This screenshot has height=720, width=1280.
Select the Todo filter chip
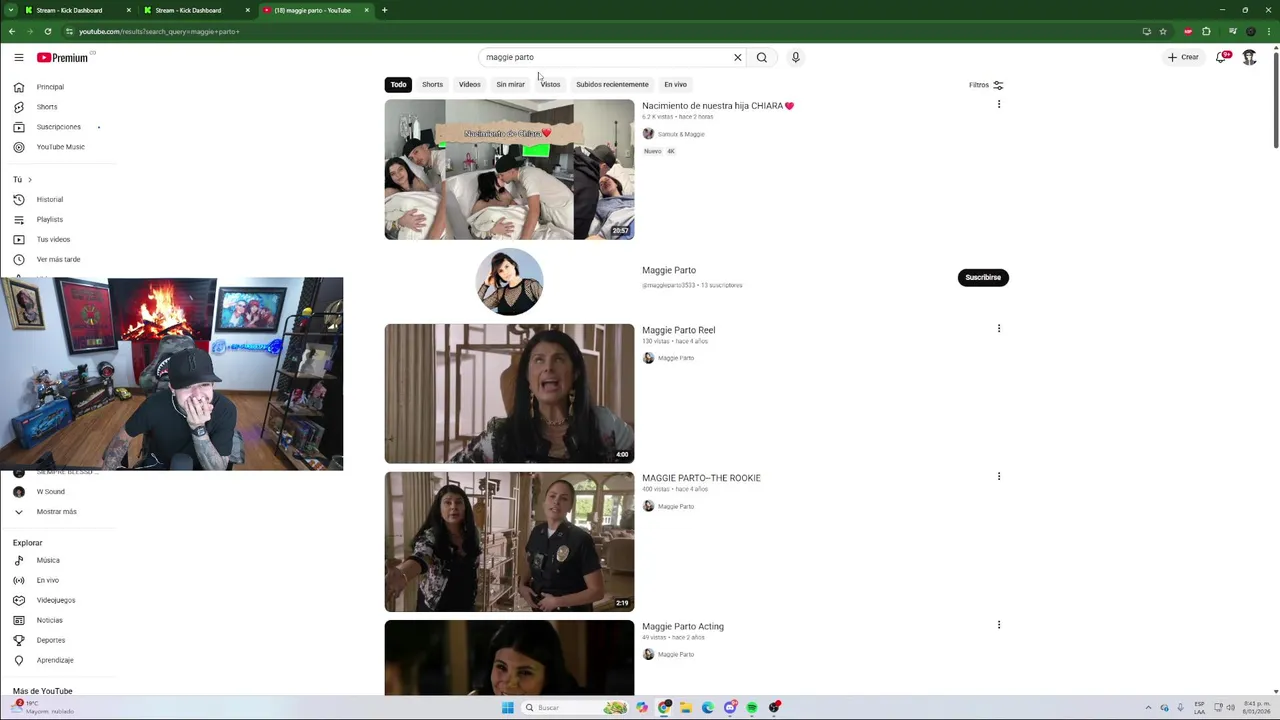pyautogui.click(x=399, y=84)
